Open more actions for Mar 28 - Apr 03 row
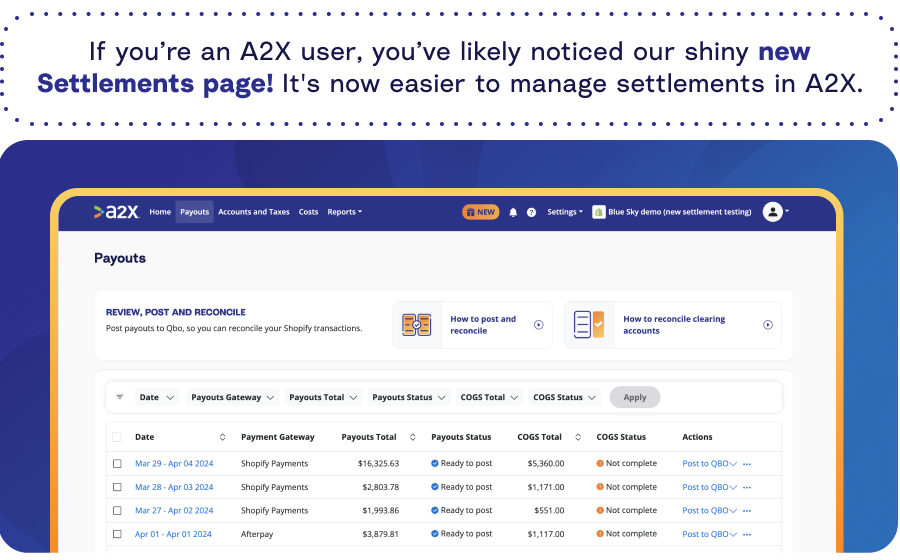Screen dimensions: 900x560 point(747,488)
